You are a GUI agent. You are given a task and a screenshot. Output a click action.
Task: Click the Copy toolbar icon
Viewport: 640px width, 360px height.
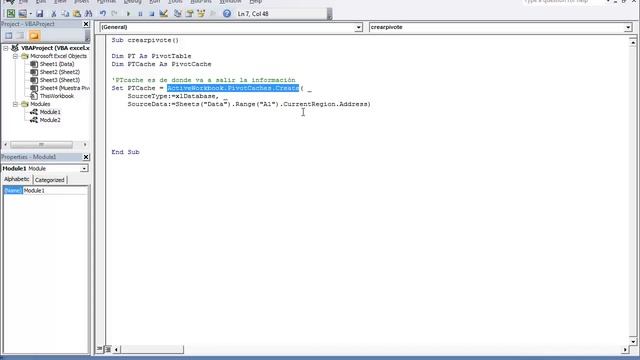point(65,13)
